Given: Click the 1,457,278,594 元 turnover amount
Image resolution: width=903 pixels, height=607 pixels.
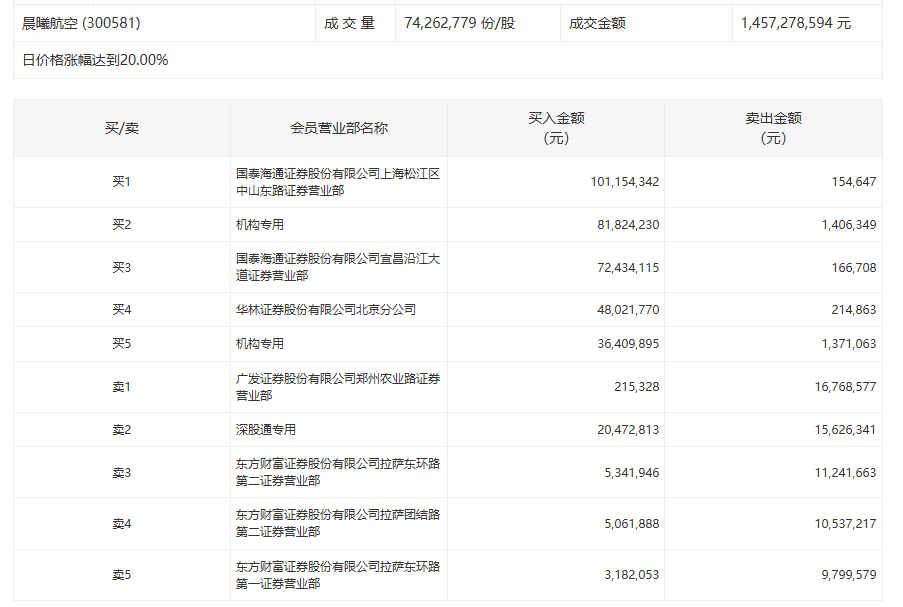Looking at the screenshot, I should coord(796,23).
